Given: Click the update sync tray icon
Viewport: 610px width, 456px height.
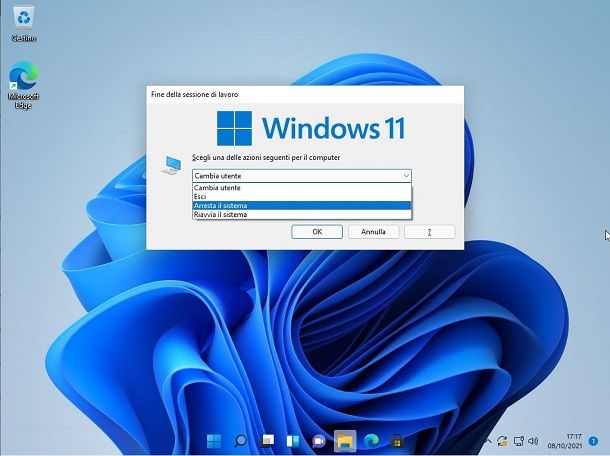Looking at the screenshot, I should pyautogui.click(x=502, y=441).
